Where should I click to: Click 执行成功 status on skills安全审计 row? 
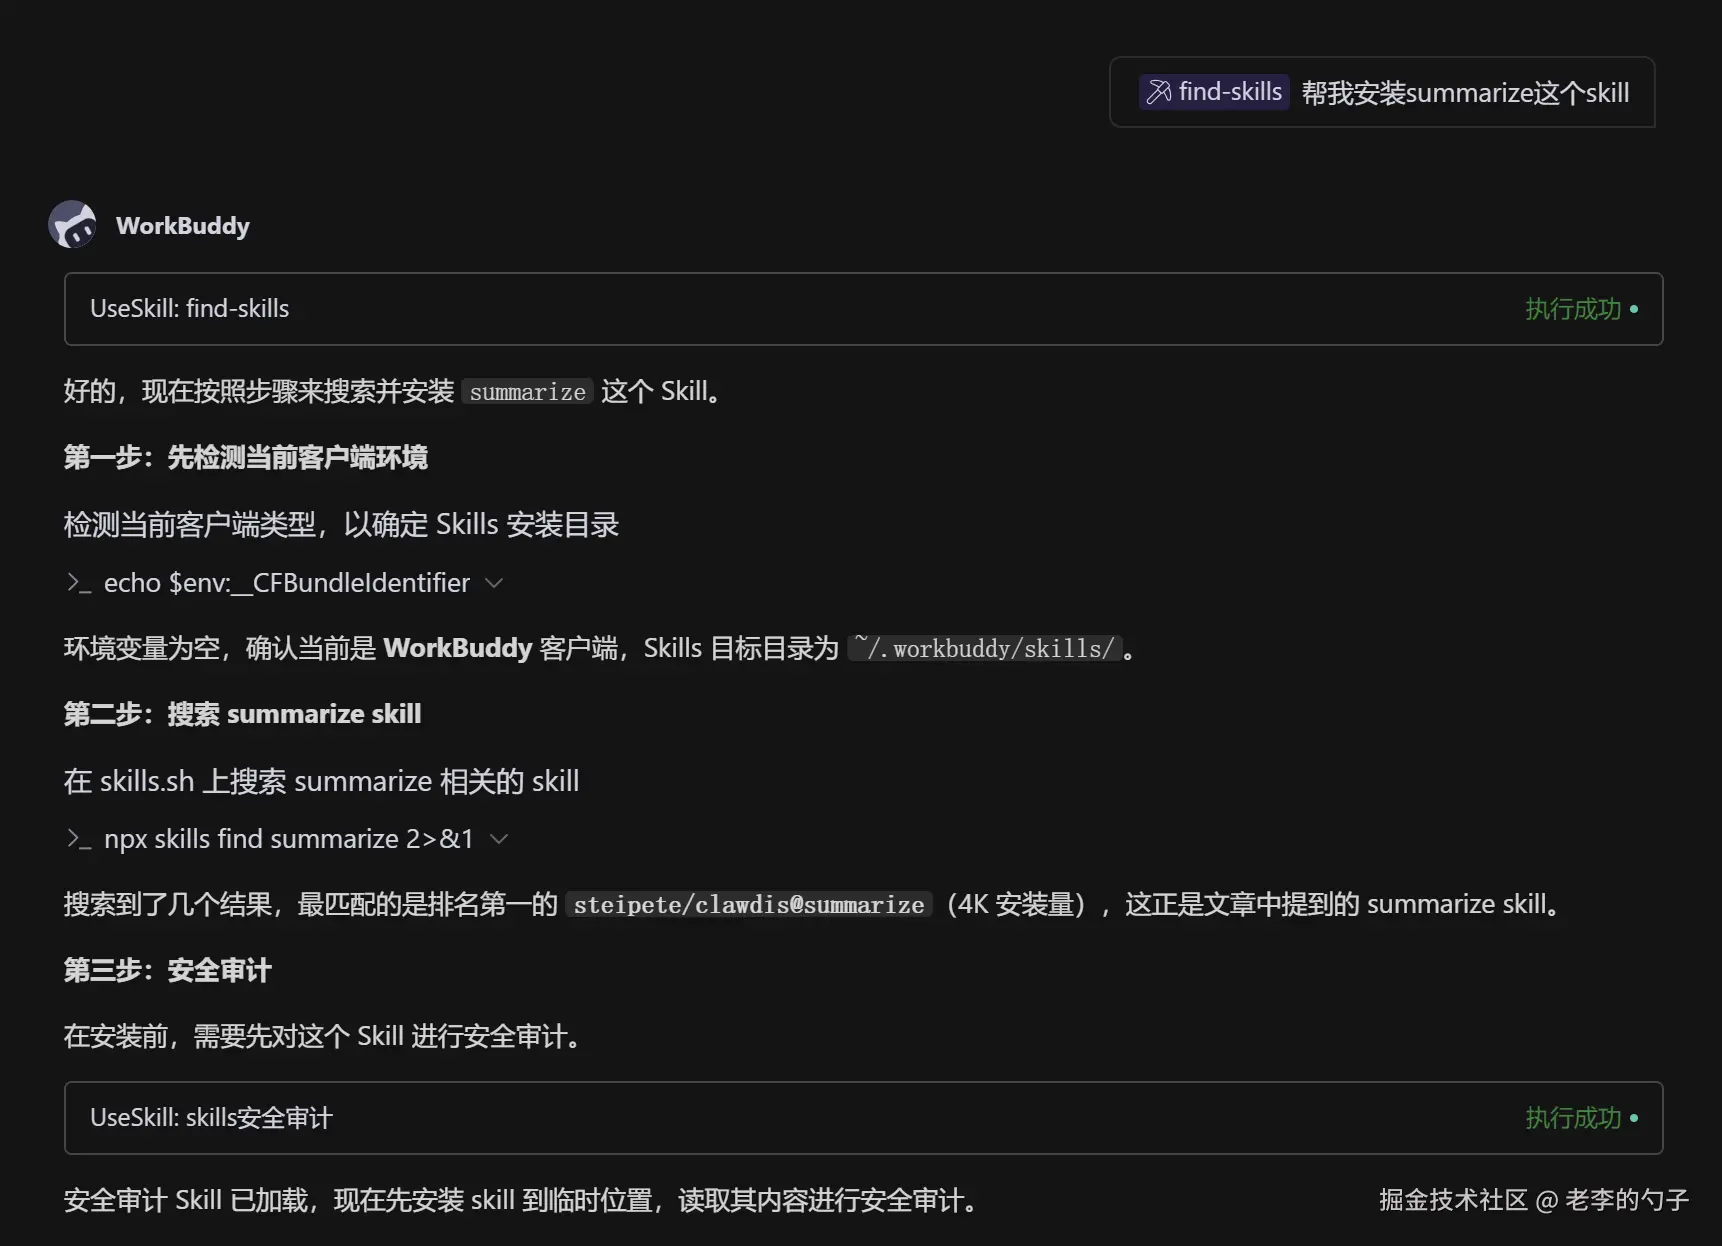coord(1573,1118)
